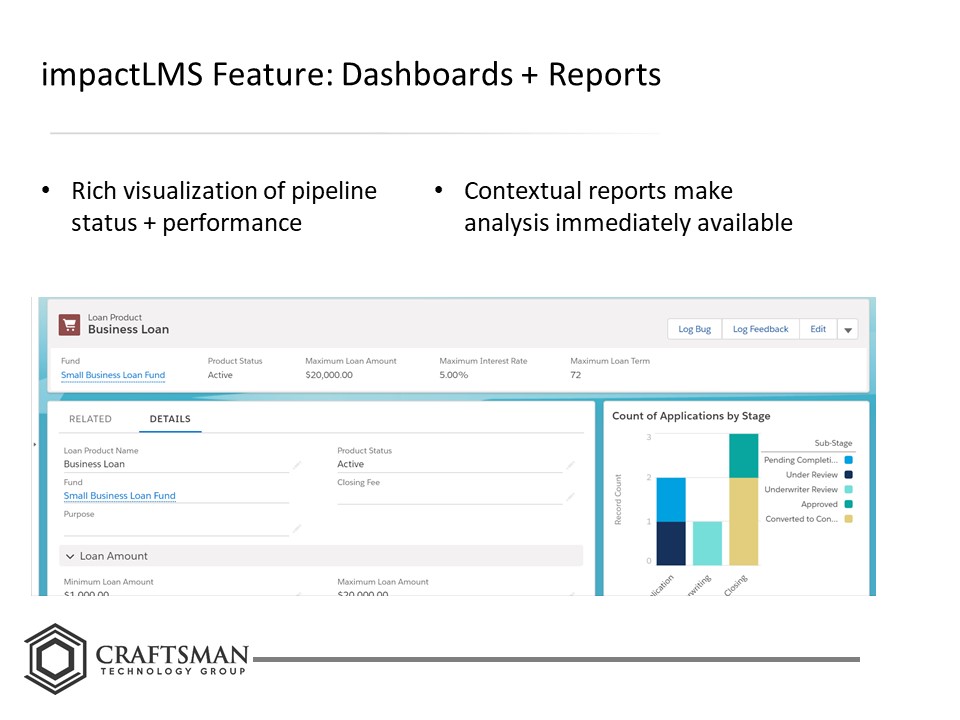This screenshot has width=960, height=720.
Task: Switch to the DETAILS tab
Action: [170, 419]
